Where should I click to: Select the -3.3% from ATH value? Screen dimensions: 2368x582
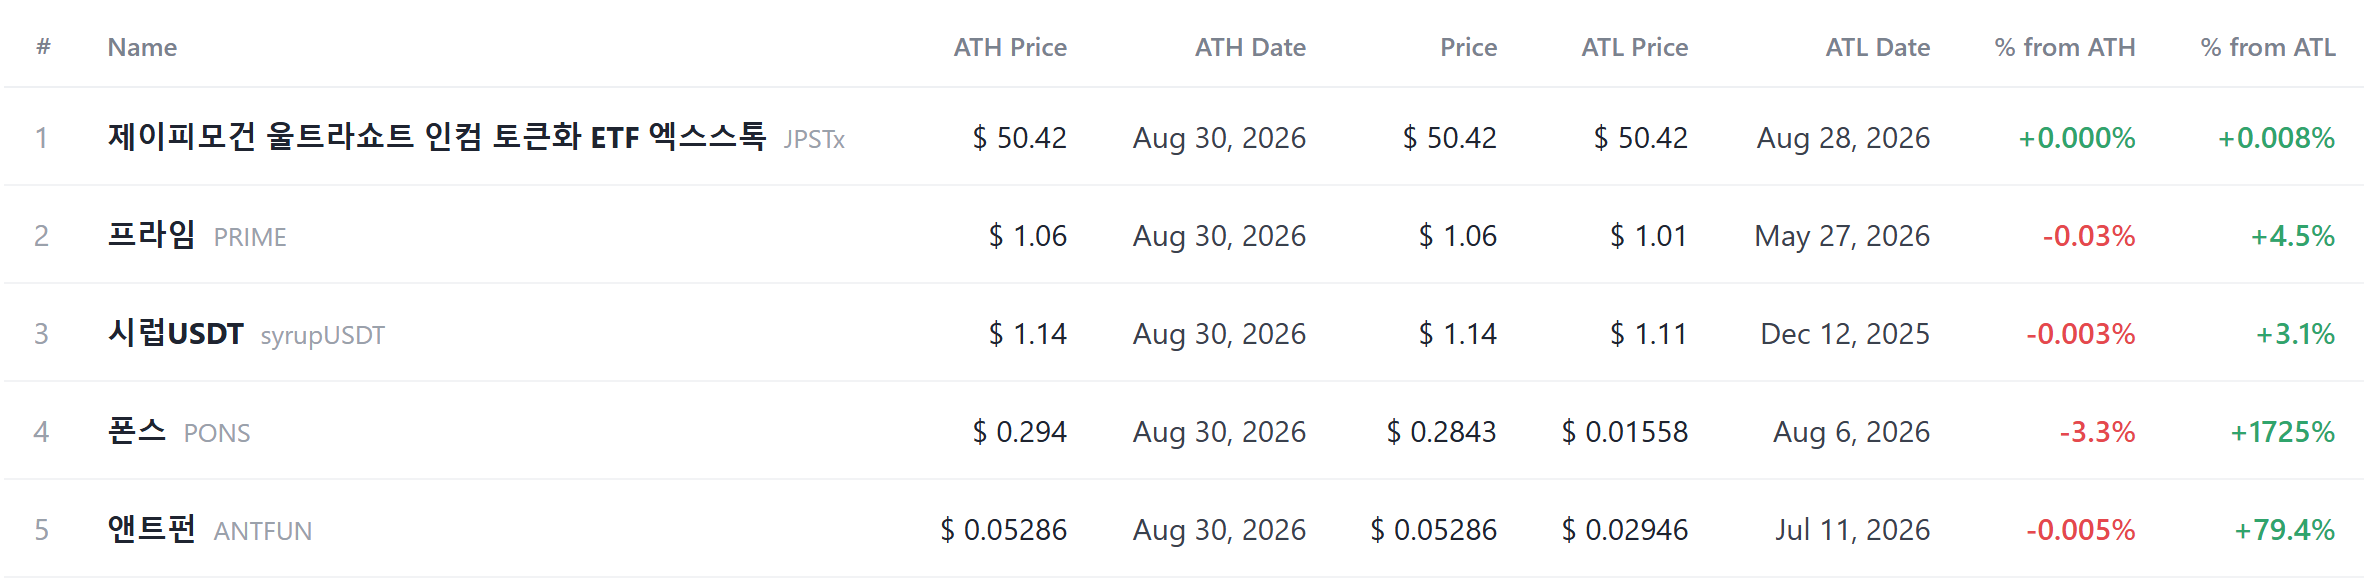click(x=2097, y=432)
